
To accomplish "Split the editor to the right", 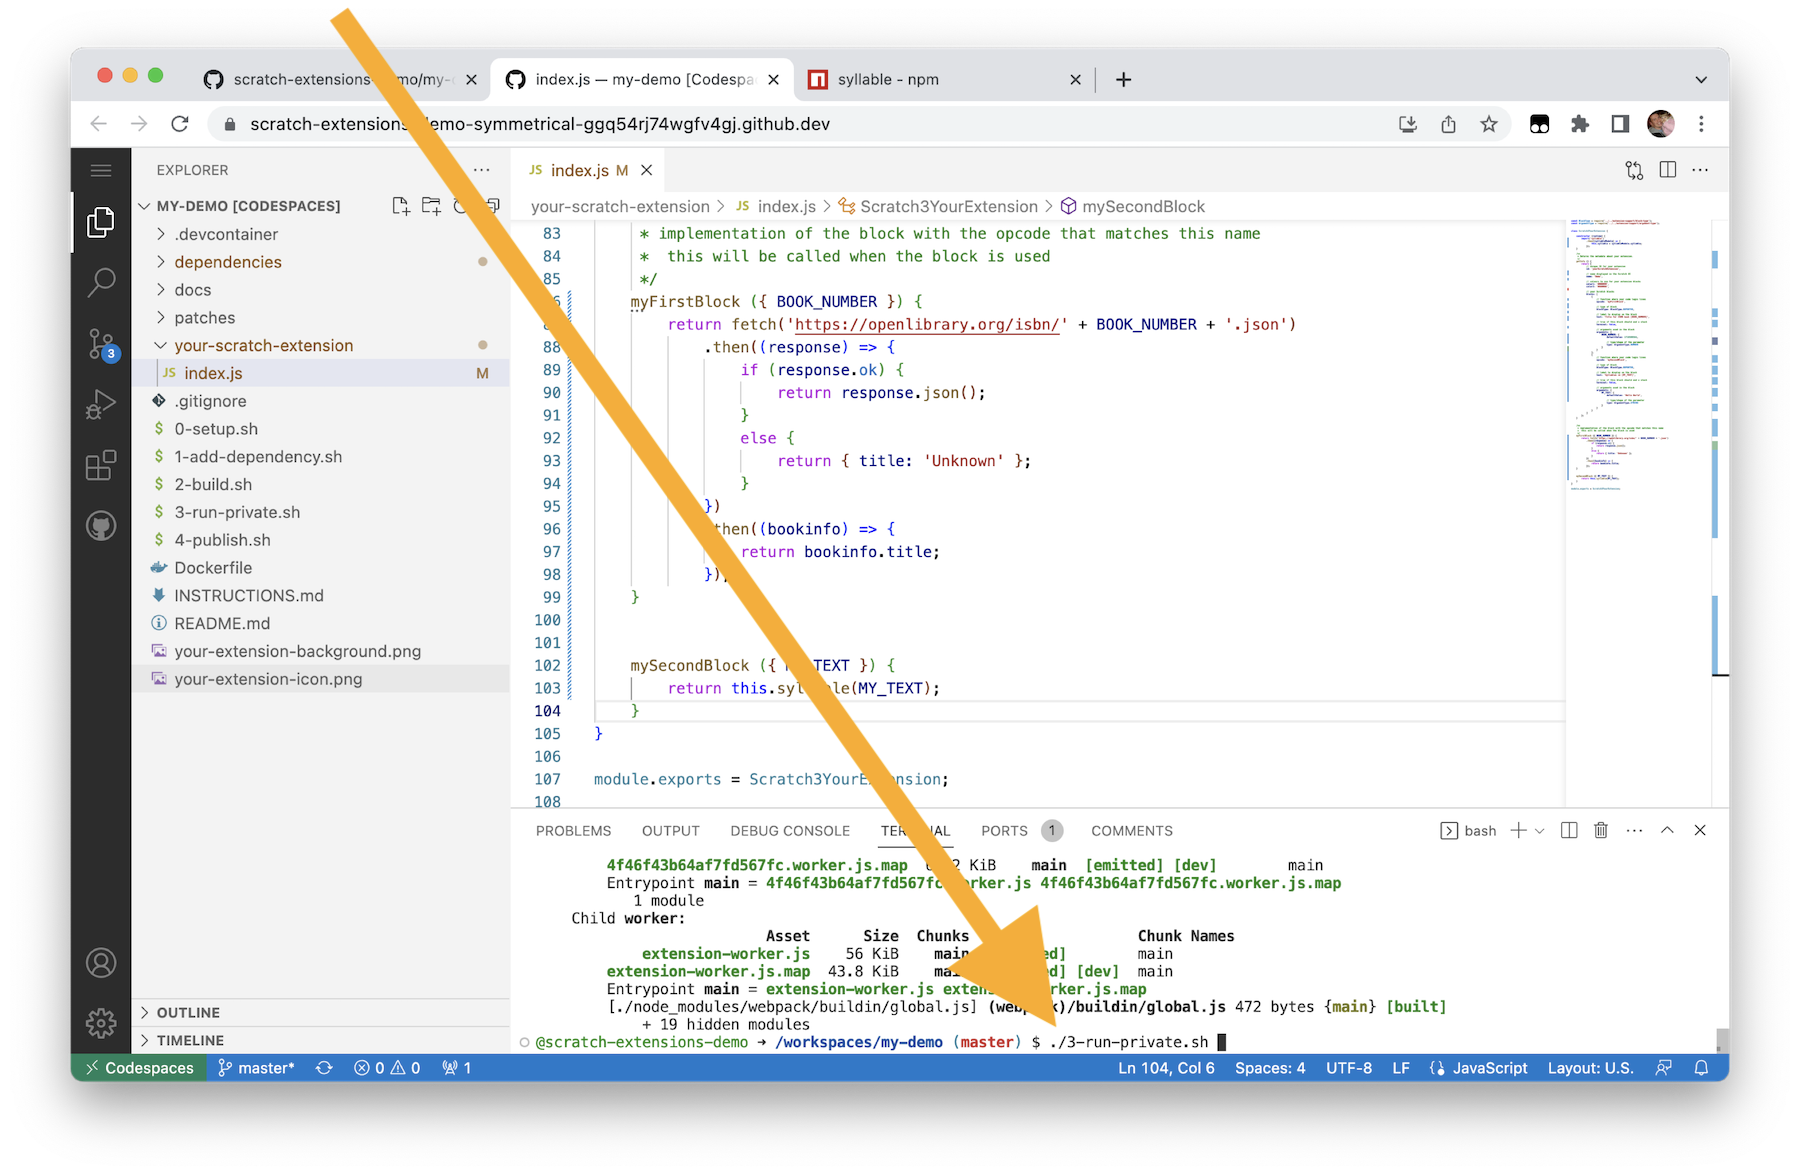I will (x=1667, y=170).
